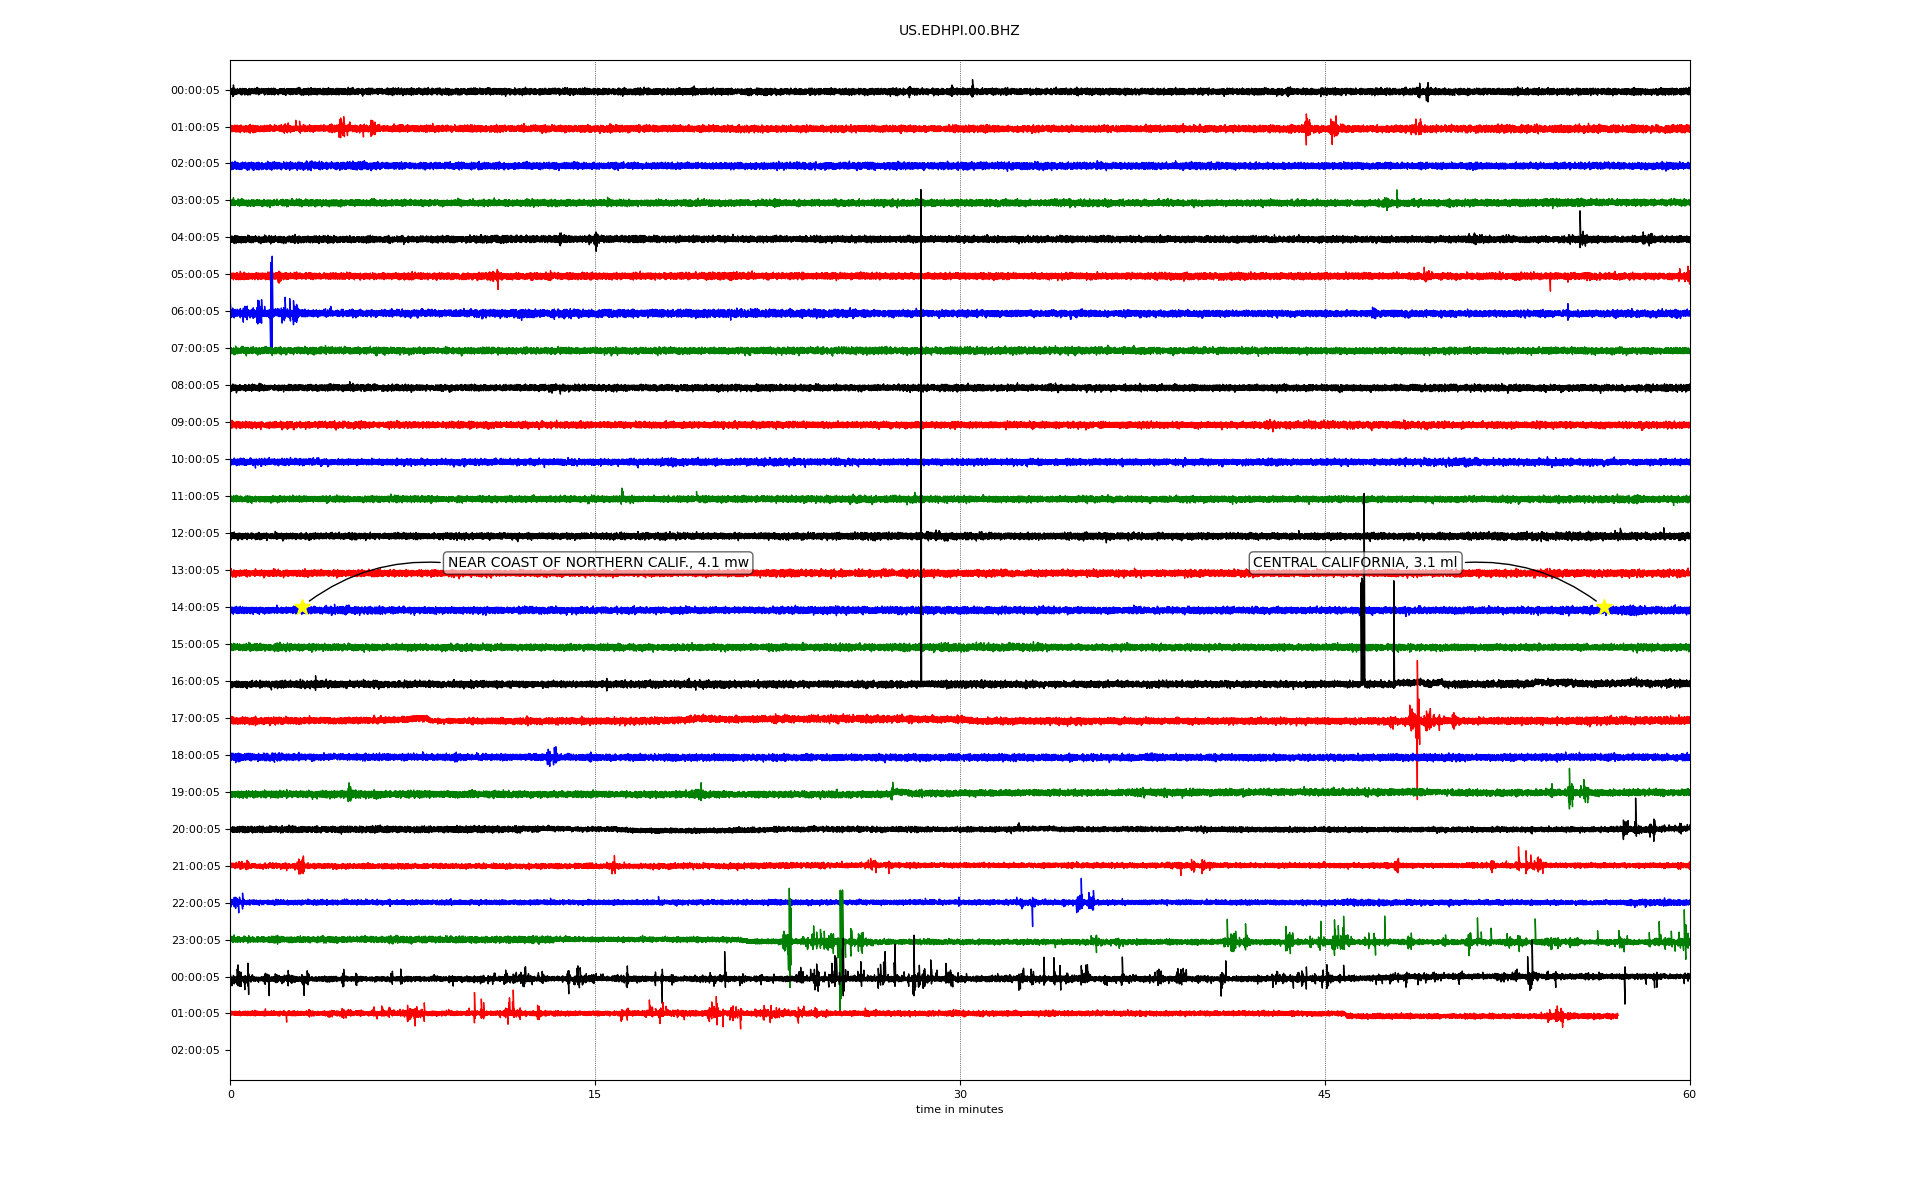Click the x-axis tick label 15
Screen dimensions: 1920x1200
595,1095
